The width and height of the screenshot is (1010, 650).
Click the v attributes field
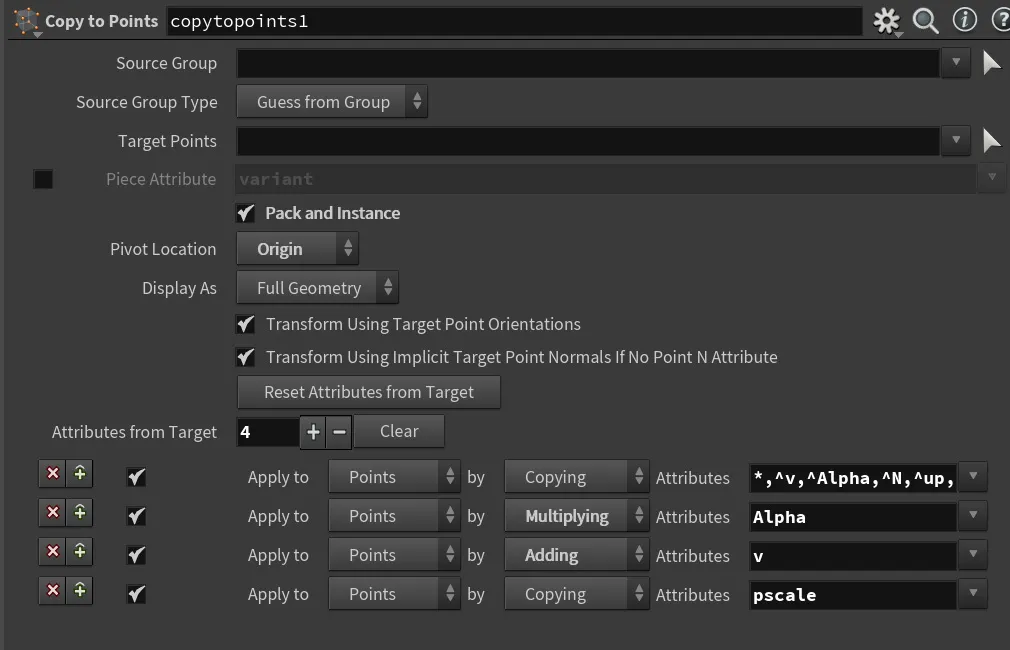click(x=853, y=556)
